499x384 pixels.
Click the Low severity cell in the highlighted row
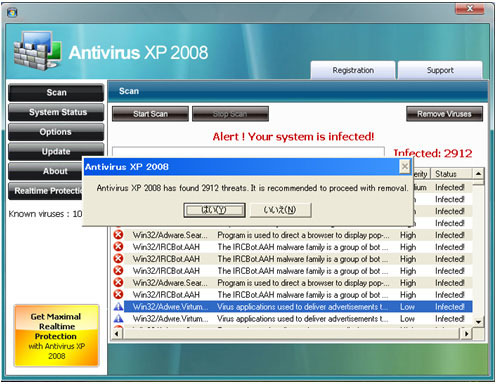(x=407, y=307)
